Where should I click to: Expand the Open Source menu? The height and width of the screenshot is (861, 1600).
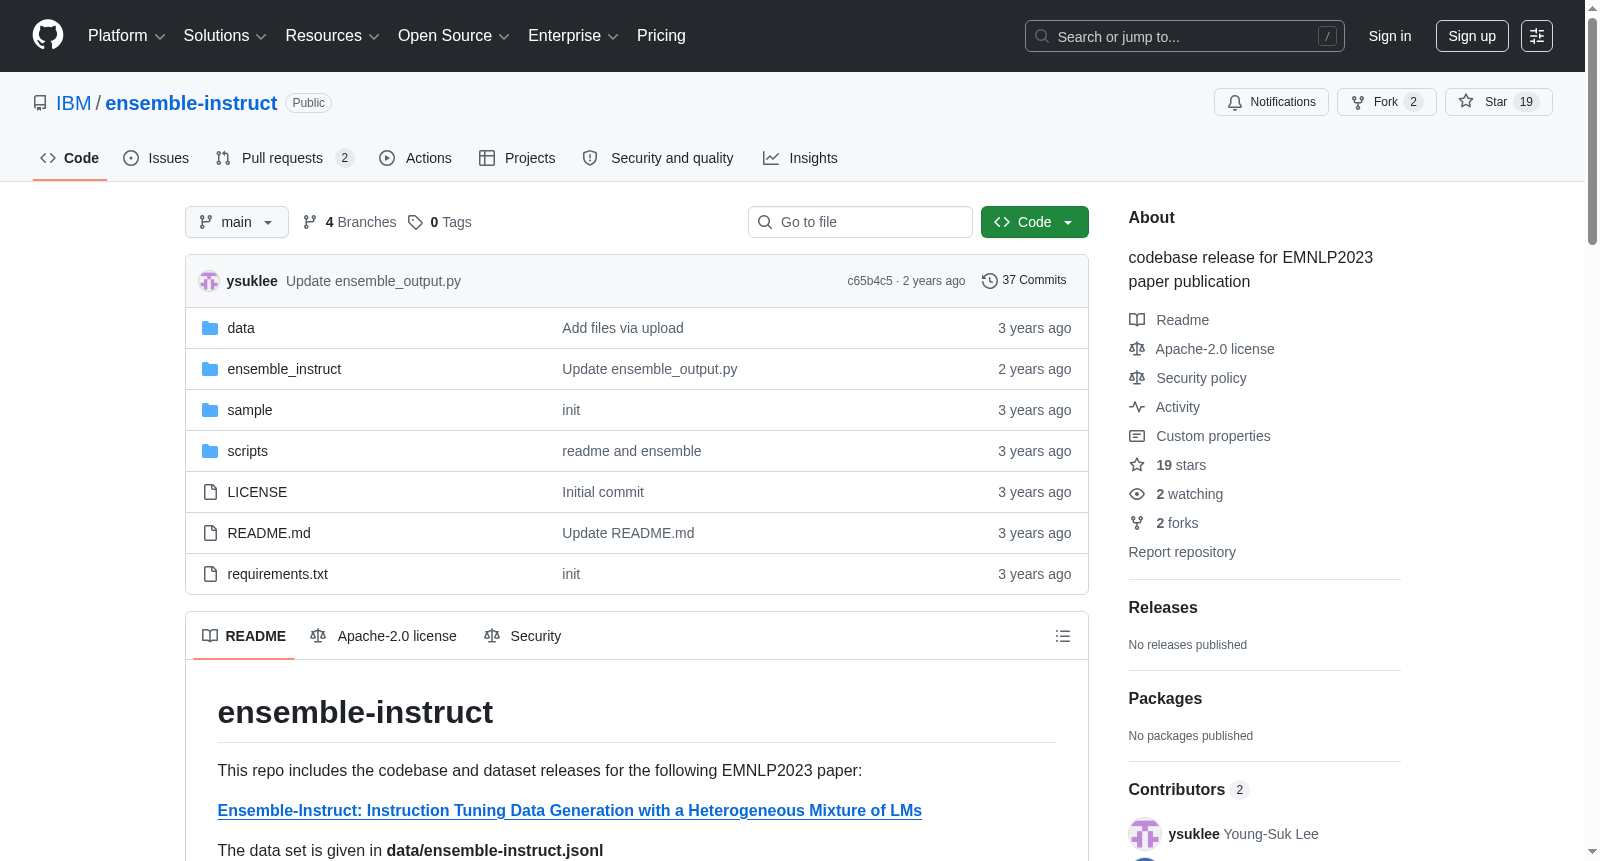454,36
